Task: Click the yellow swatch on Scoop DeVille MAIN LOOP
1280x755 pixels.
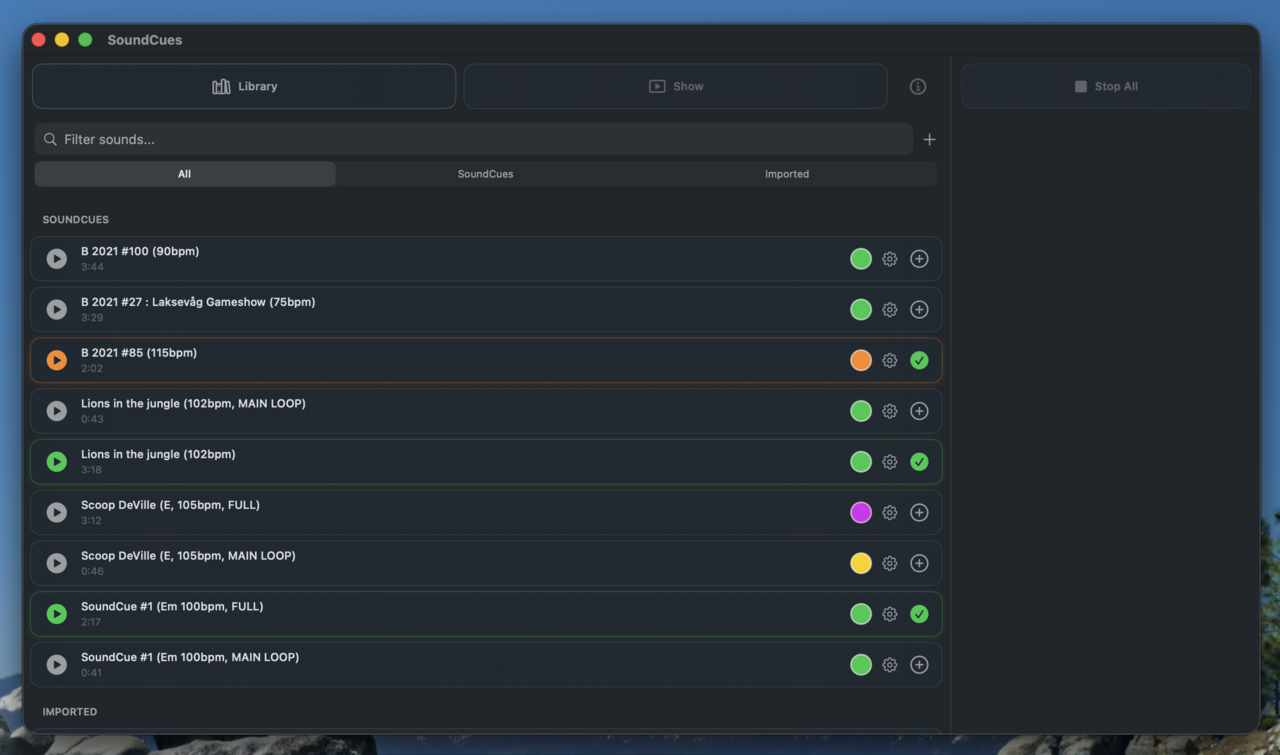Action: coord(860,563)
